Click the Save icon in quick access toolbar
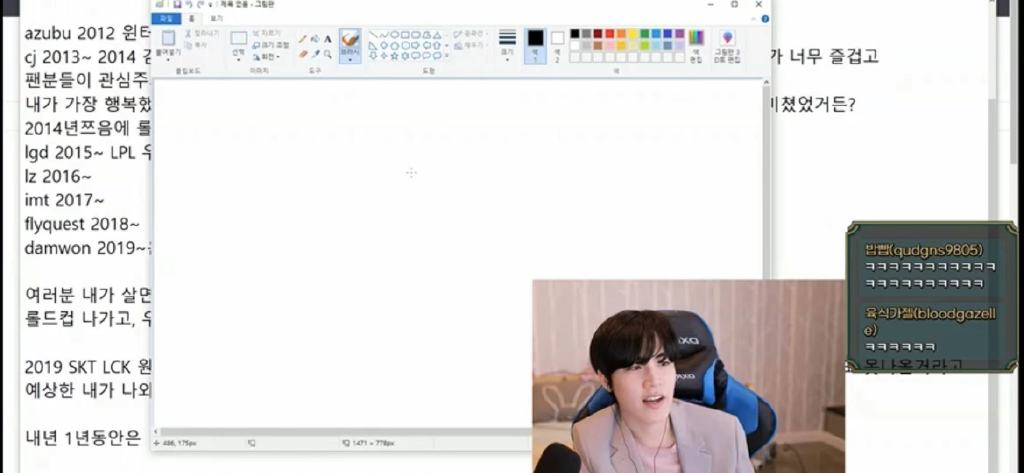1024x473 pixels. pos(178,4)
